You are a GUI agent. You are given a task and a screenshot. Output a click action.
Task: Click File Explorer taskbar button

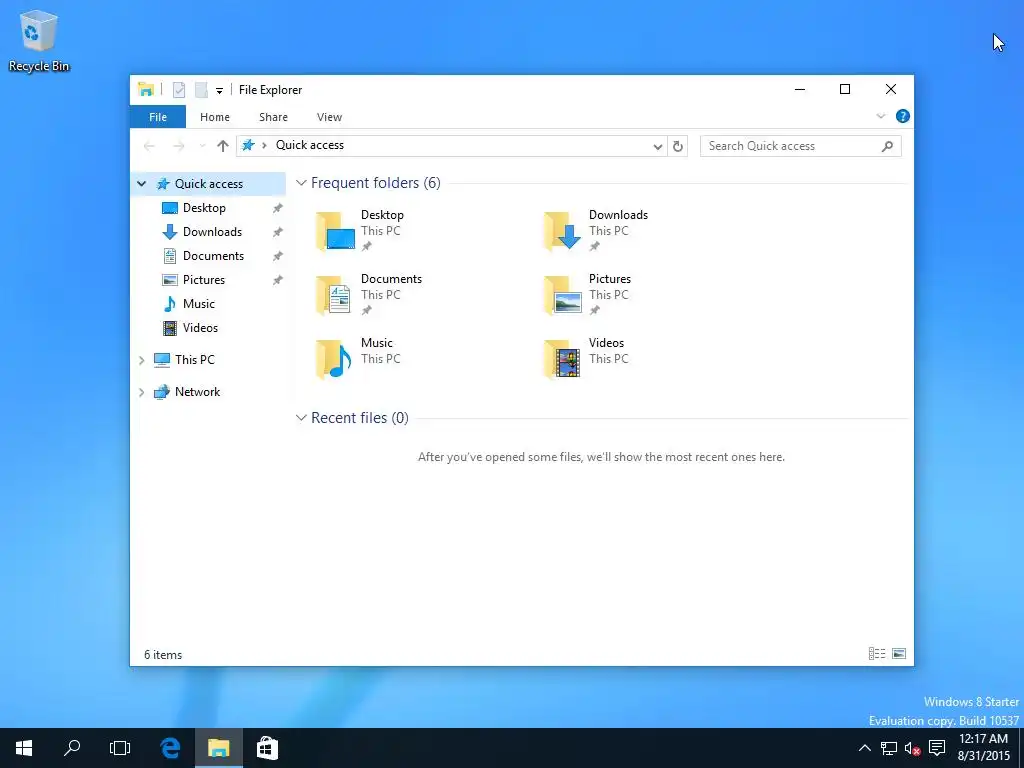point(219,748)
